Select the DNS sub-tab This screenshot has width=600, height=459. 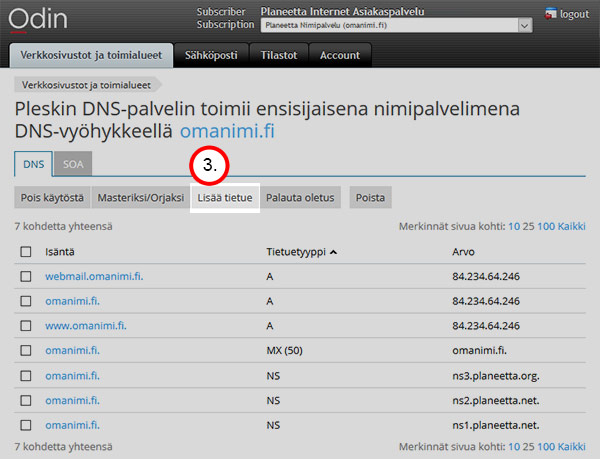tap(34, 164)
